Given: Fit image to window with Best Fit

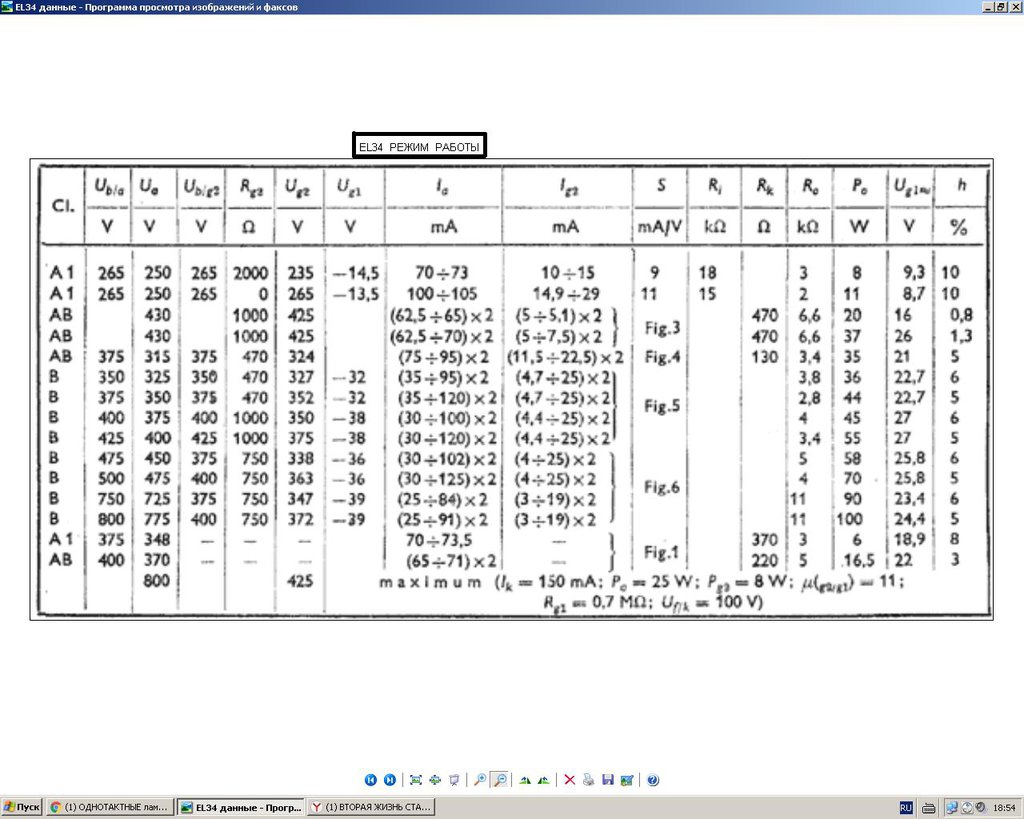Looking at the screenshot, I should tap(415, 780).
